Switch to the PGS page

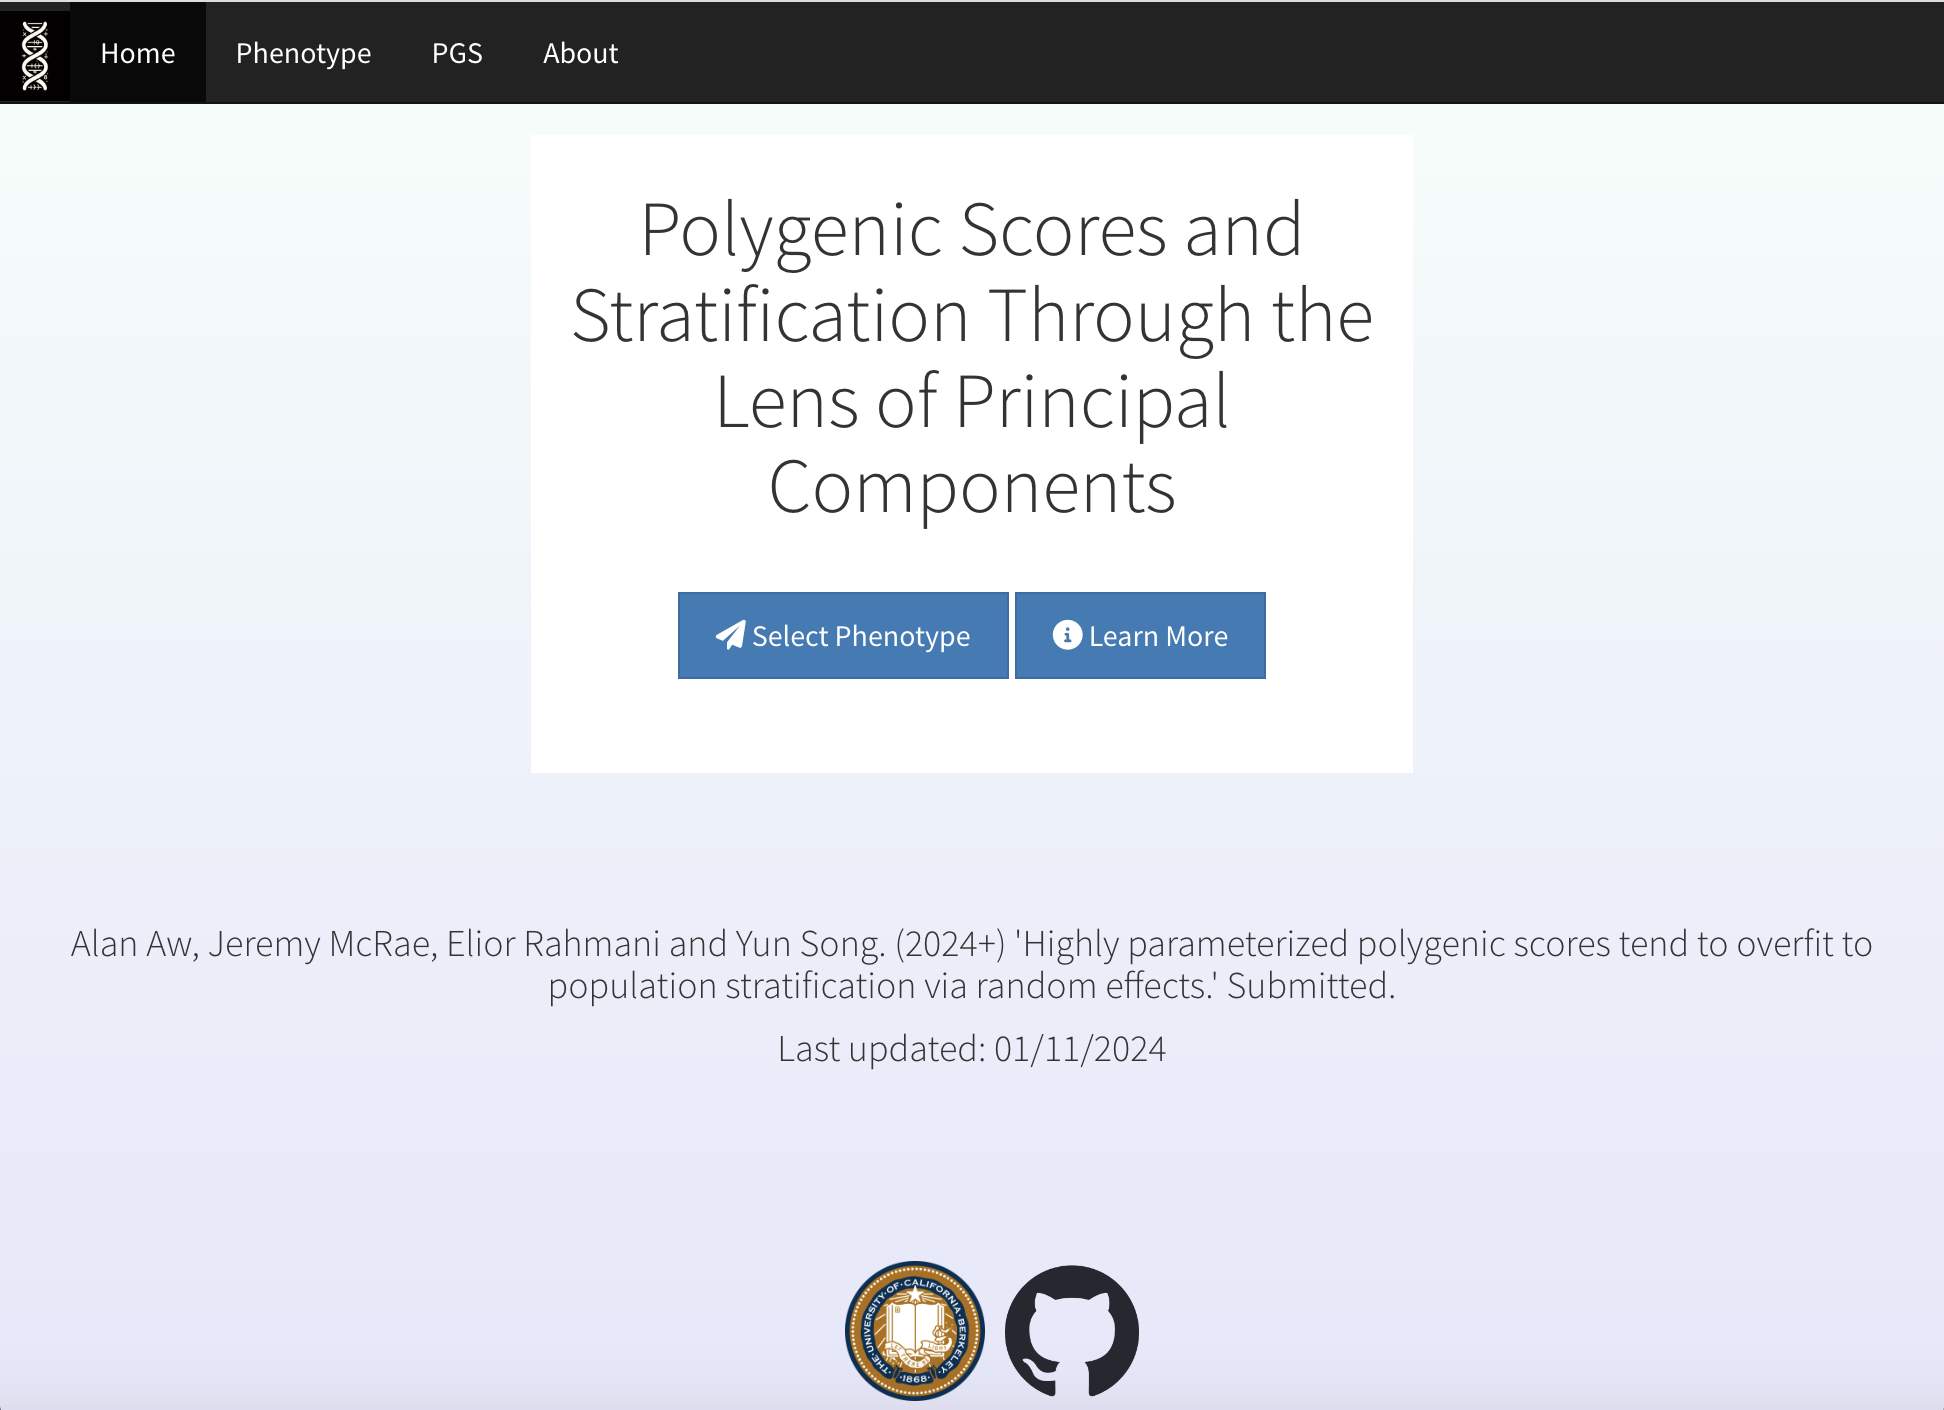tap(457, 53)
